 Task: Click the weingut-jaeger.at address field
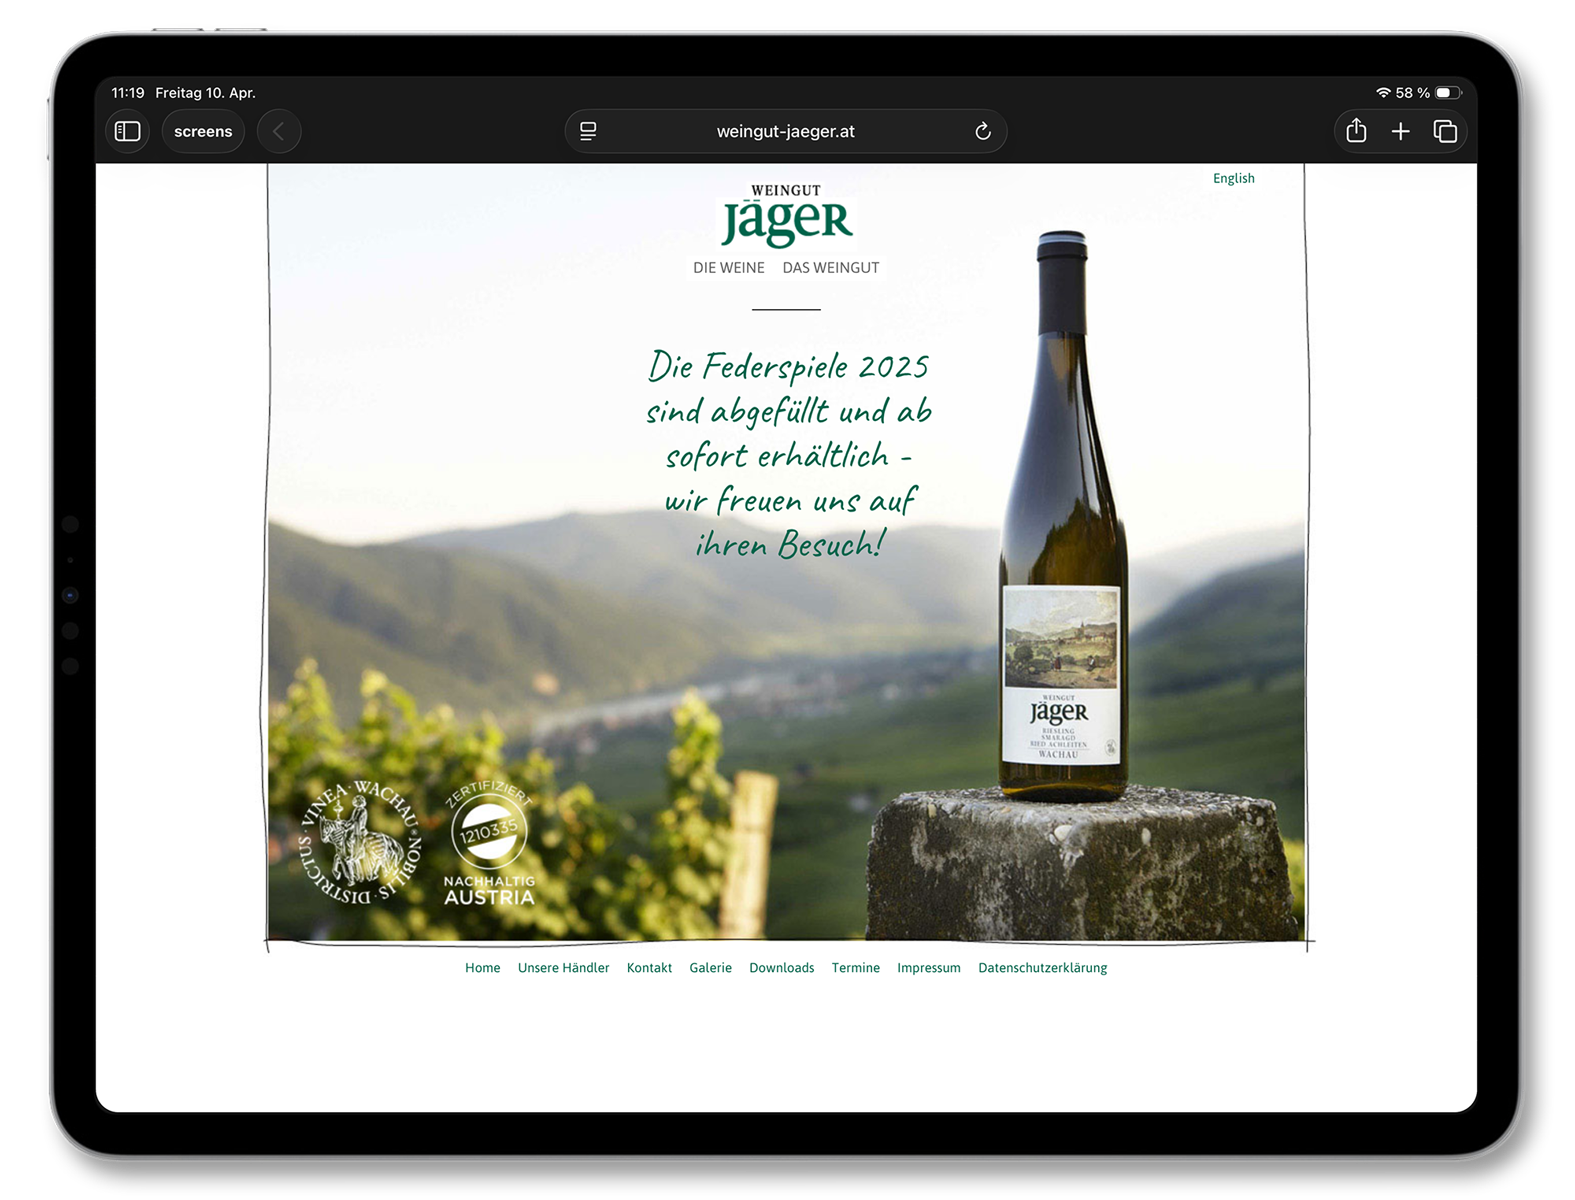coord(785,131)
